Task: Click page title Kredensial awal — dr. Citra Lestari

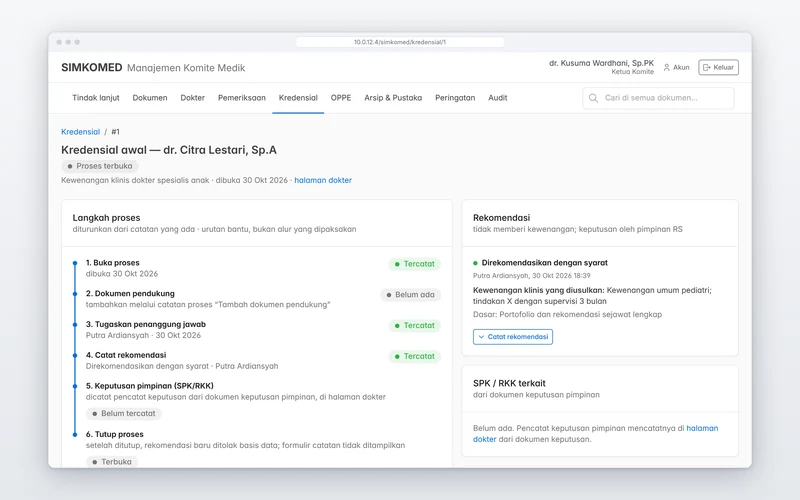Action: 169,150
